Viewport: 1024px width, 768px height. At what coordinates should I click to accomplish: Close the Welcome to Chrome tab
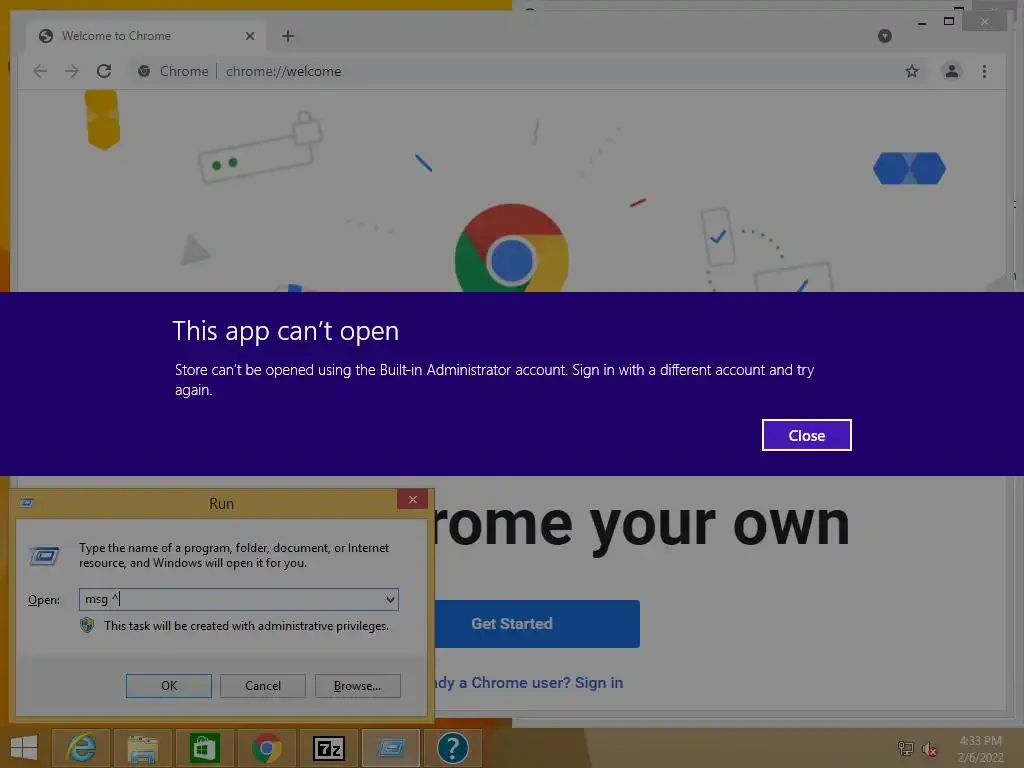click(x=249, y=36)
